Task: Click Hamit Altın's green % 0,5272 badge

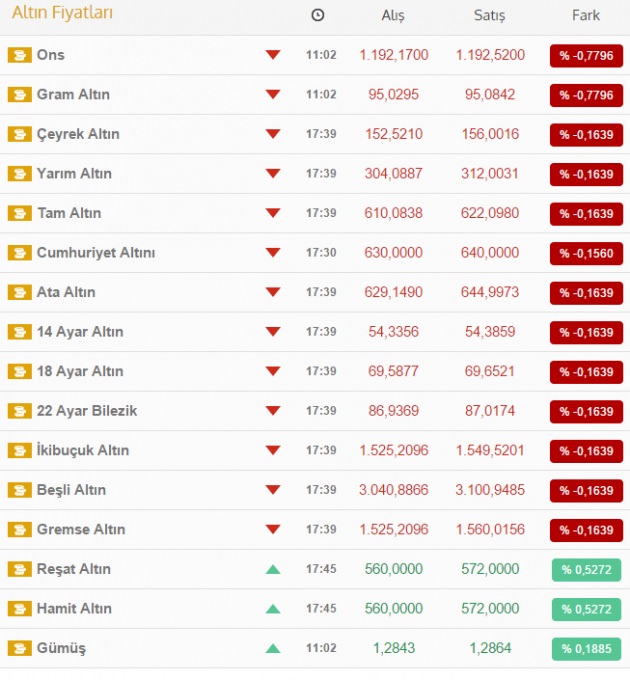Action: tap(586, 609)
